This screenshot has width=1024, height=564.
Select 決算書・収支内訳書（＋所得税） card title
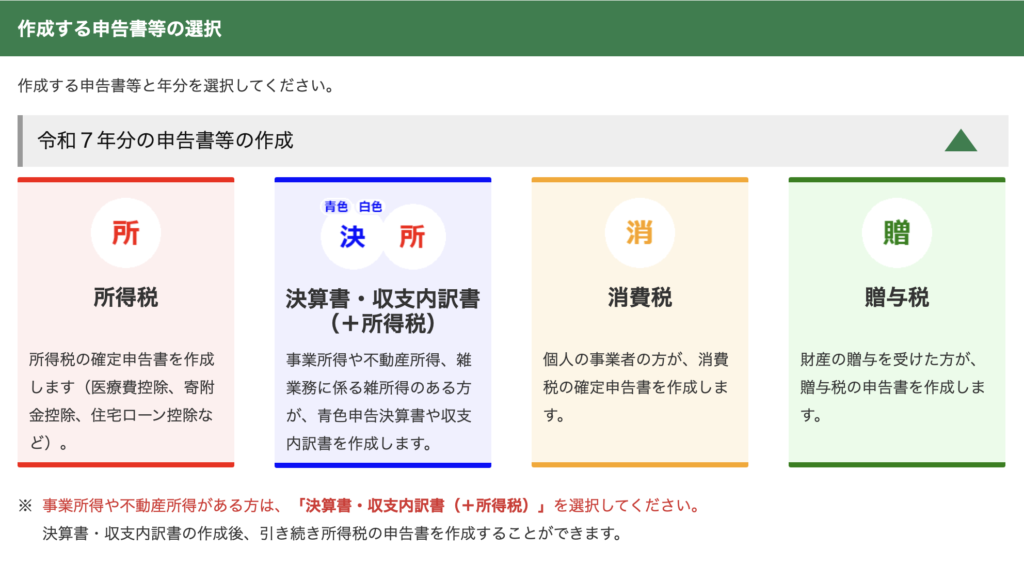coord(382,311)
